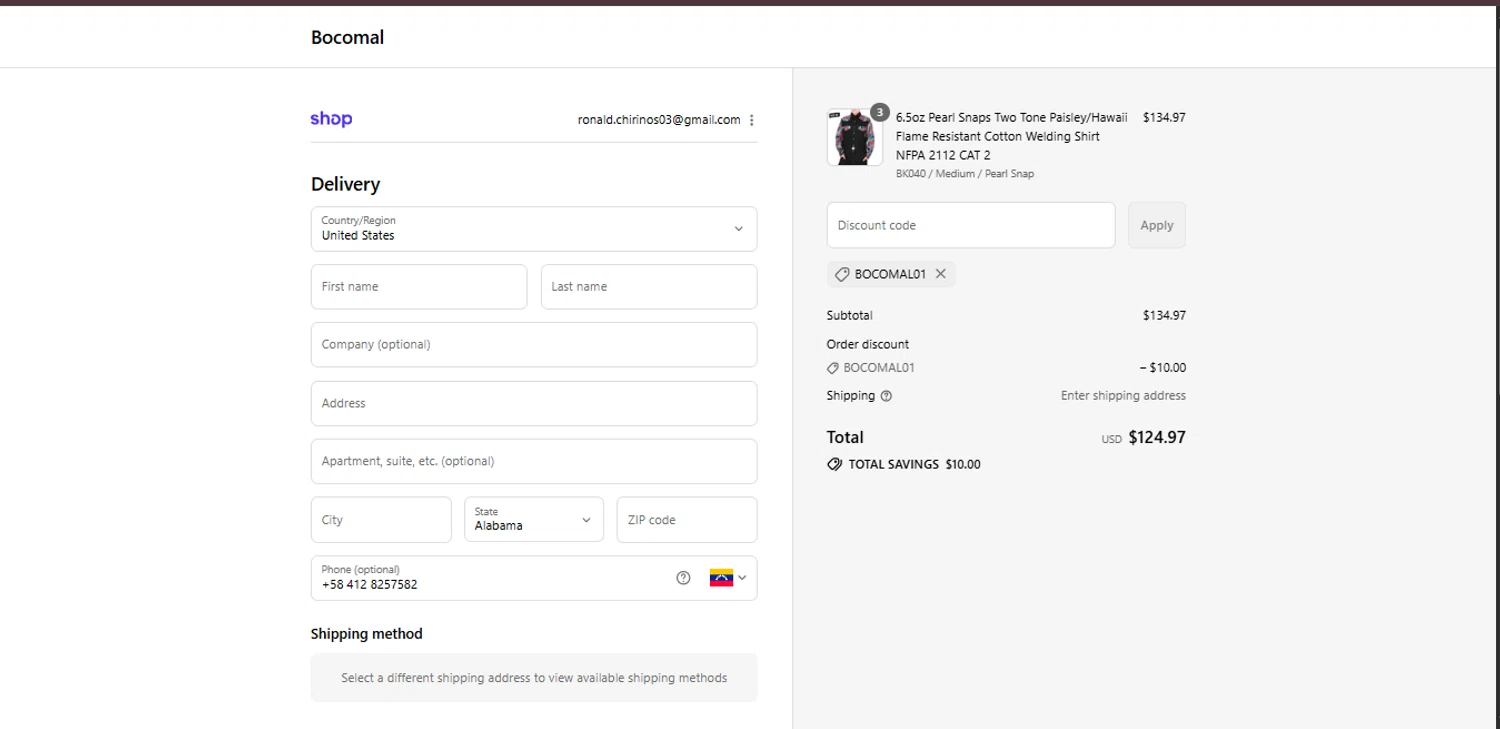Focus the ZIP code field
1500x729 pixels.
click(x=687, y=520)
